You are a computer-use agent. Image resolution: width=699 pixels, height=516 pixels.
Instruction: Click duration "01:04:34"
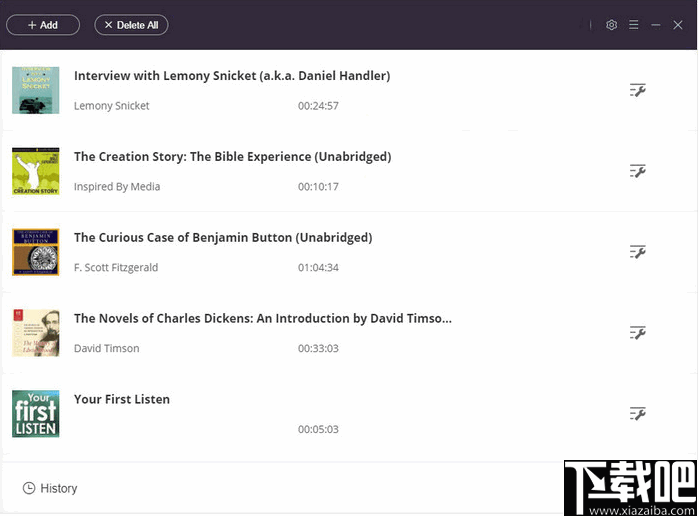[x=318, y=268]
